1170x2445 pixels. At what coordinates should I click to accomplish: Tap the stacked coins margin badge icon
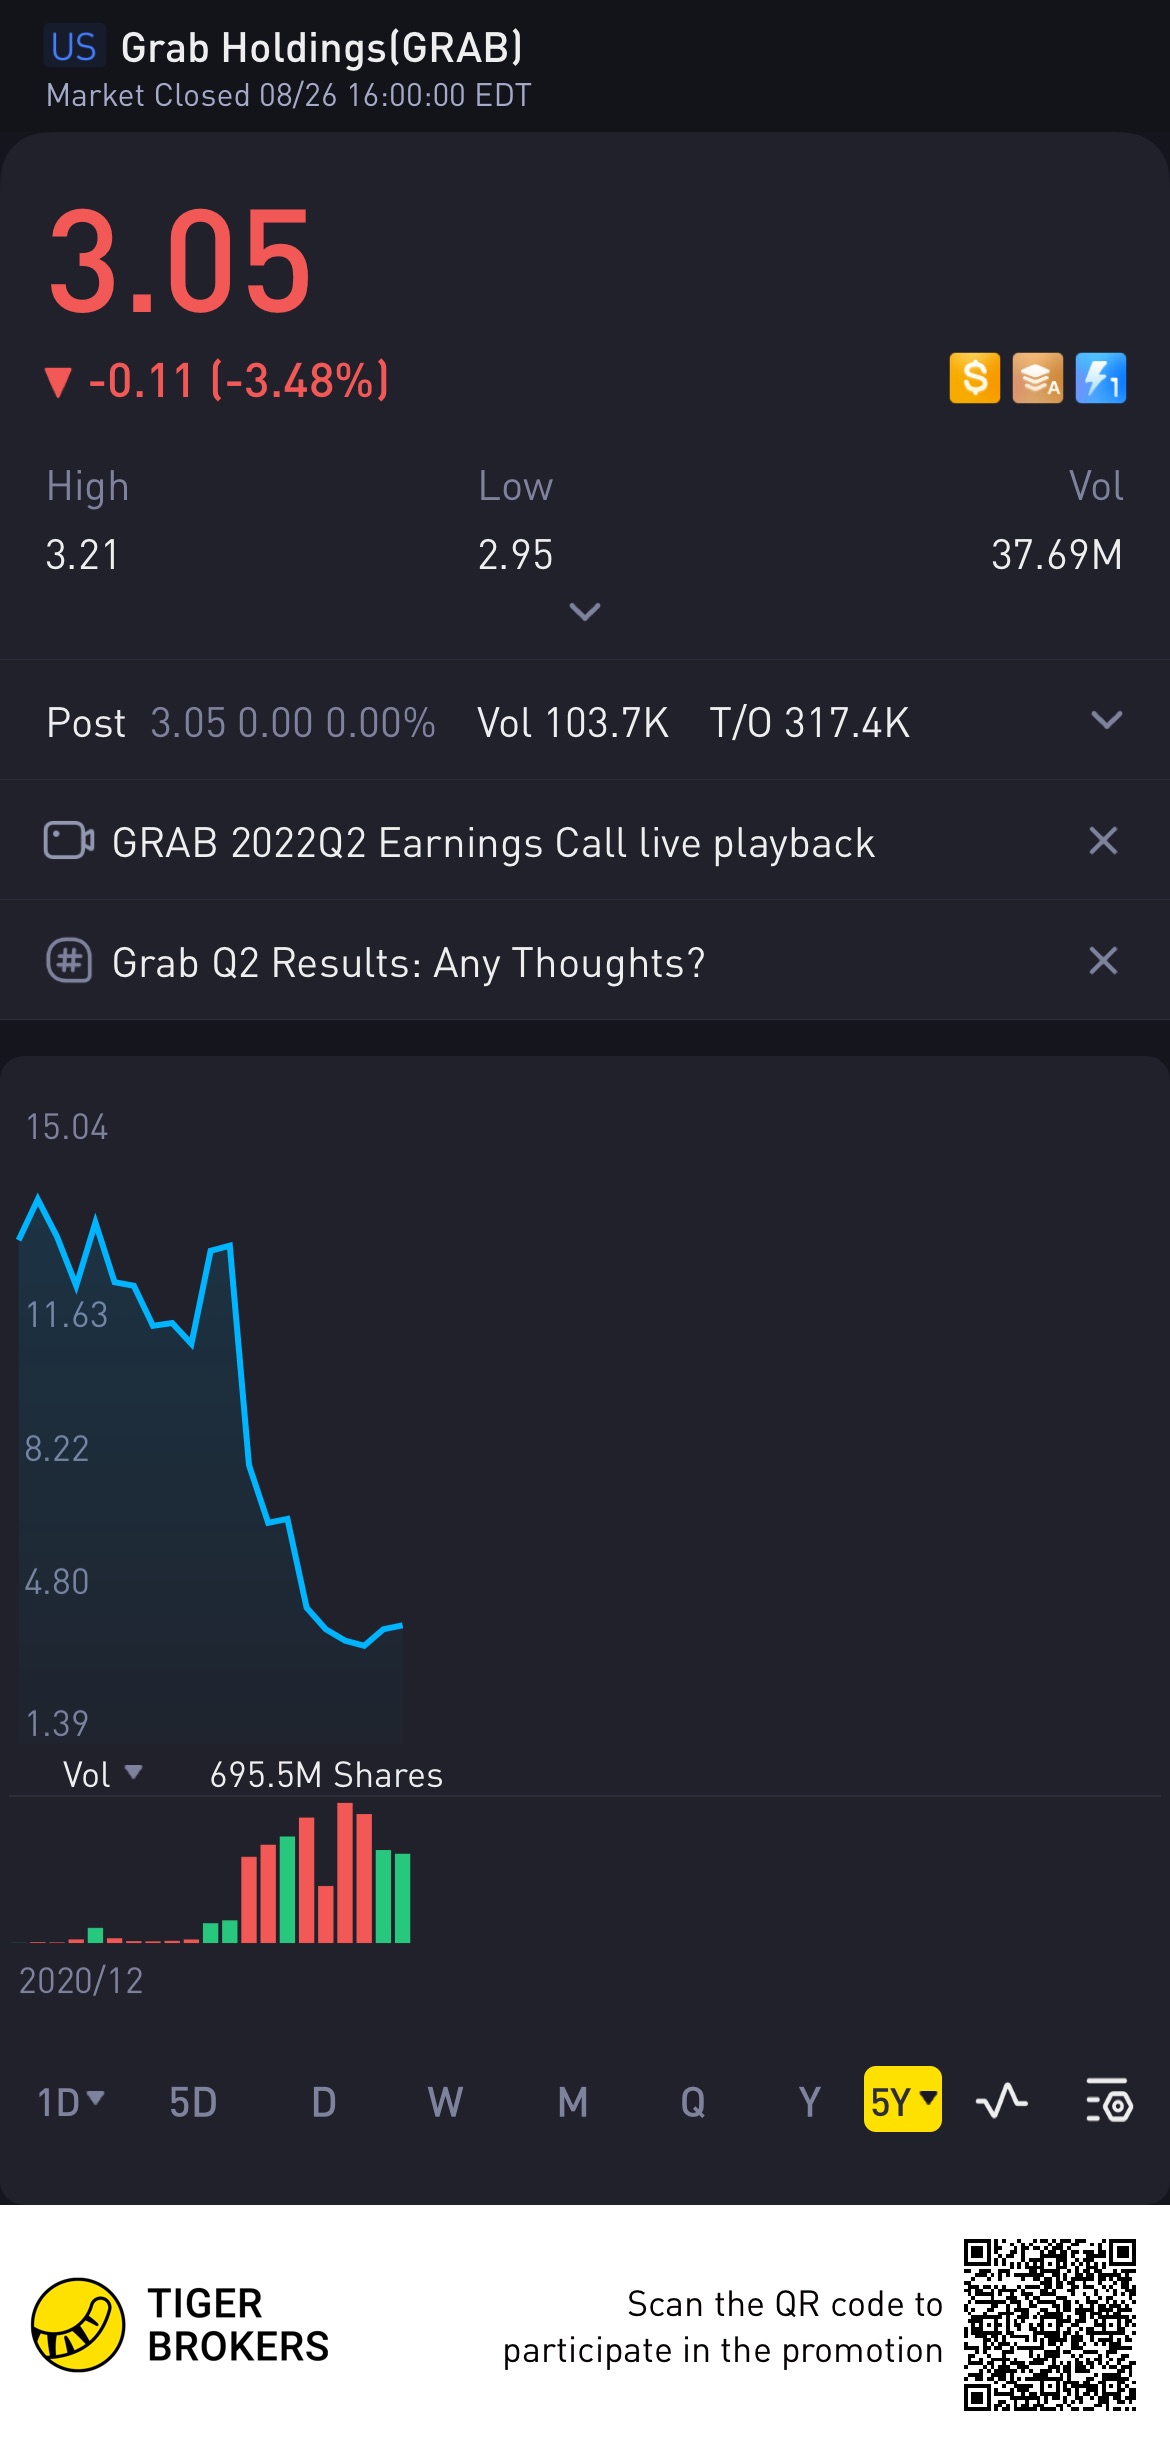pyautogui.click(x=1037, y=379)
